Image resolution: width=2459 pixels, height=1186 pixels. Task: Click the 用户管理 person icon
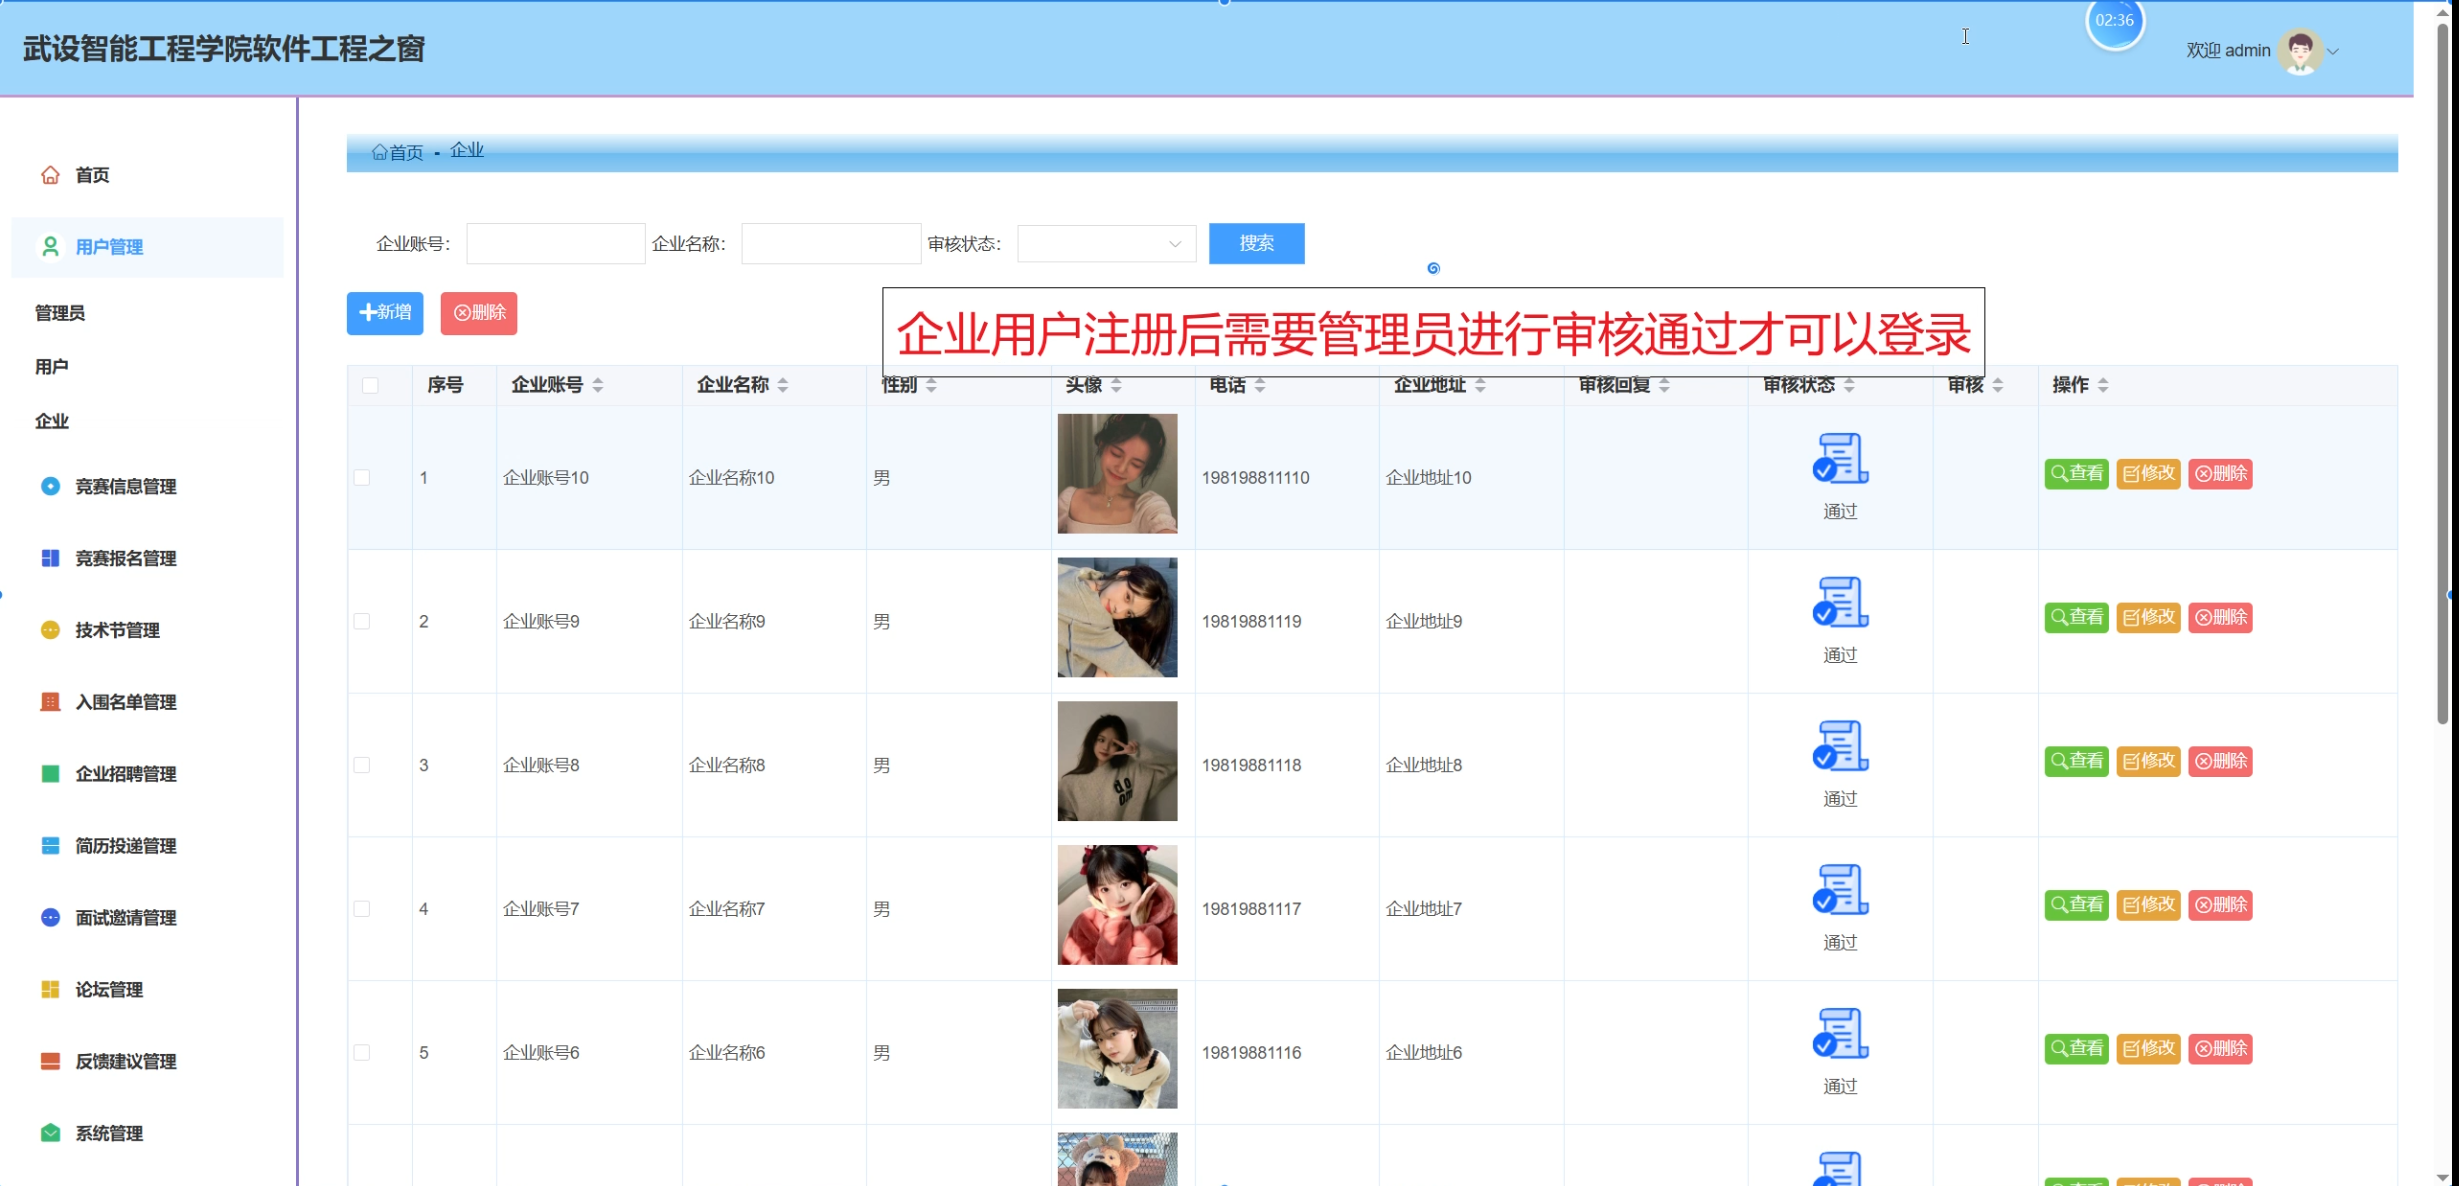pyautogui.click(x=50, y=247)
